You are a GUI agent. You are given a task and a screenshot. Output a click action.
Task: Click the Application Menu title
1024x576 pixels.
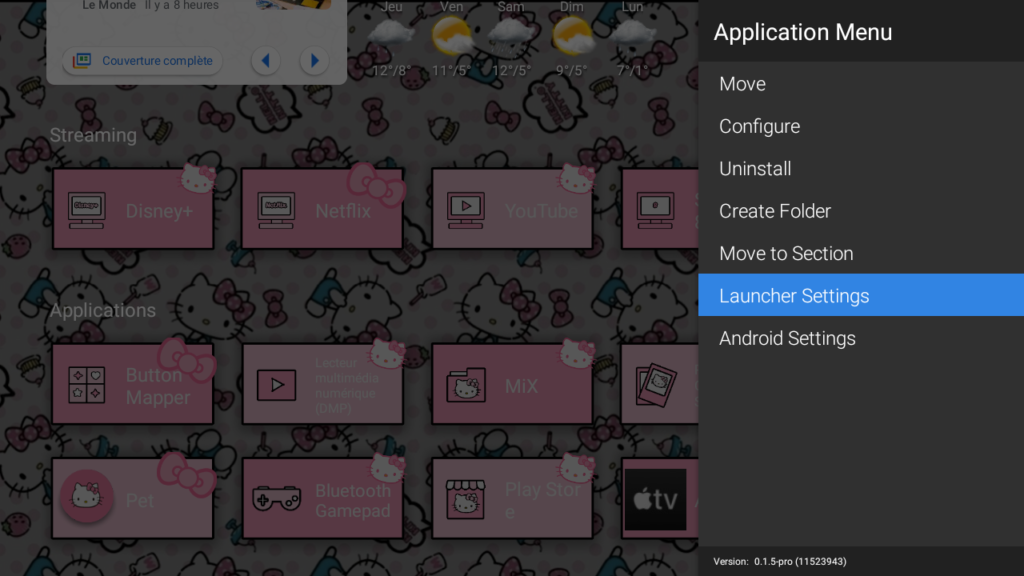[x=803, y=32]
